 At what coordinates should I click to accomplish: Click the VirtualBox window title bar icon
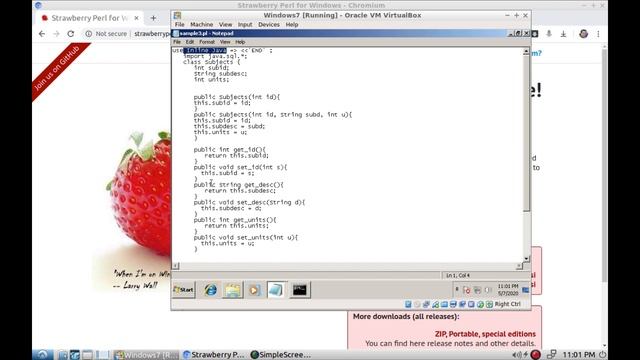[177, 15]
